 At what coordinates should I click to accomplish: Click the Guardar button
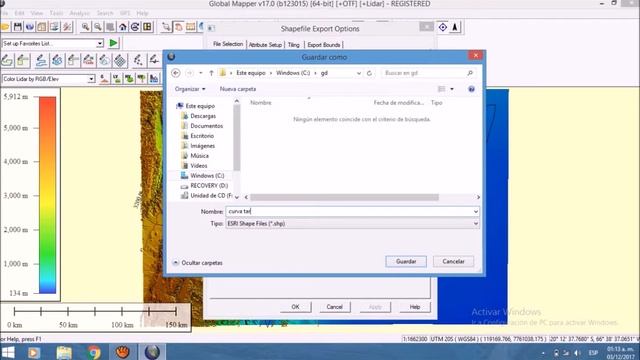pos(406,262)
